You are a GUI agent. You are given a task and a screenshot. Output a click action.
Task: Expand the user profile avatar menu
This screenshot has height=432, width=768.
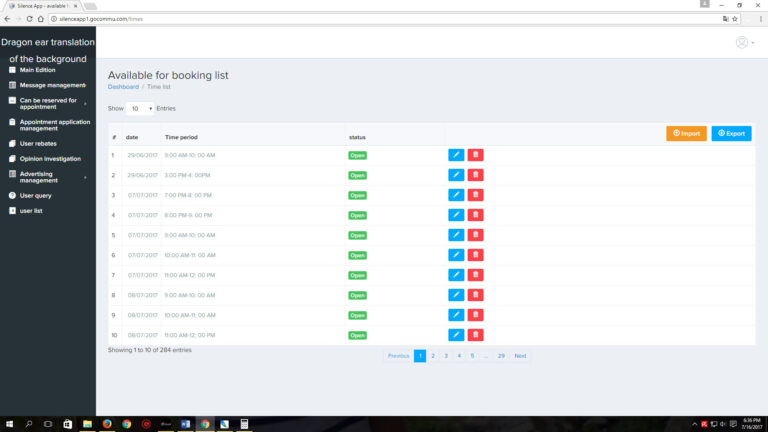(x=744, y=42)
